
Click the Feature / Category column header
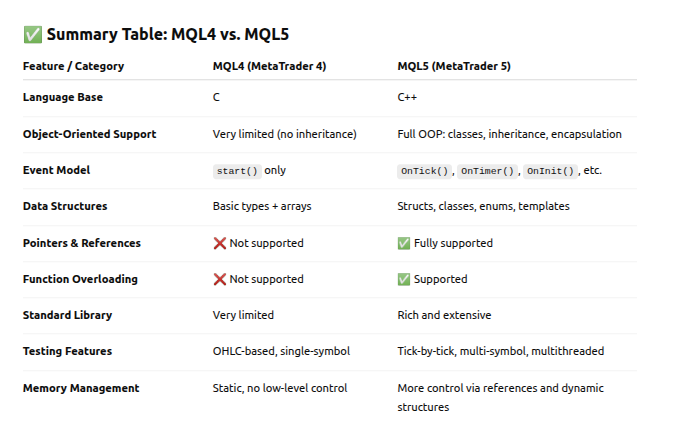pos(72,67)
